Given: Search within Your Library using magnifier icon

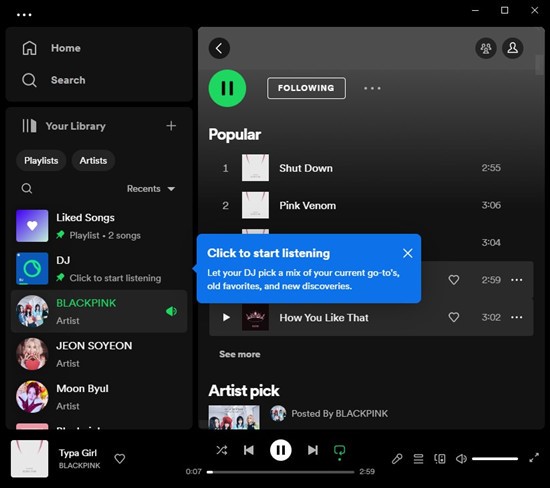Looking at the screenshot, I should [x=27, y=189].
